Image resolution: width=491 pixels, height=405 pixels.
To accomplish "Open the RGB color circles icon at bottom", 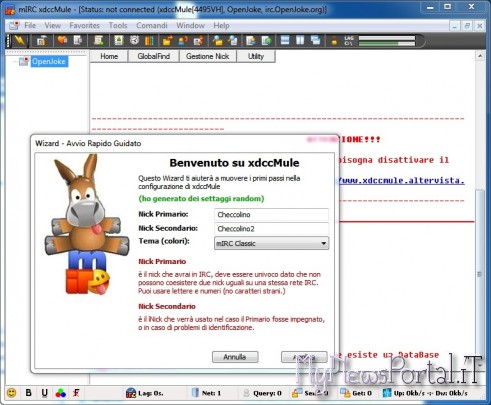I will pyautogui.click(x=60, y=393).
